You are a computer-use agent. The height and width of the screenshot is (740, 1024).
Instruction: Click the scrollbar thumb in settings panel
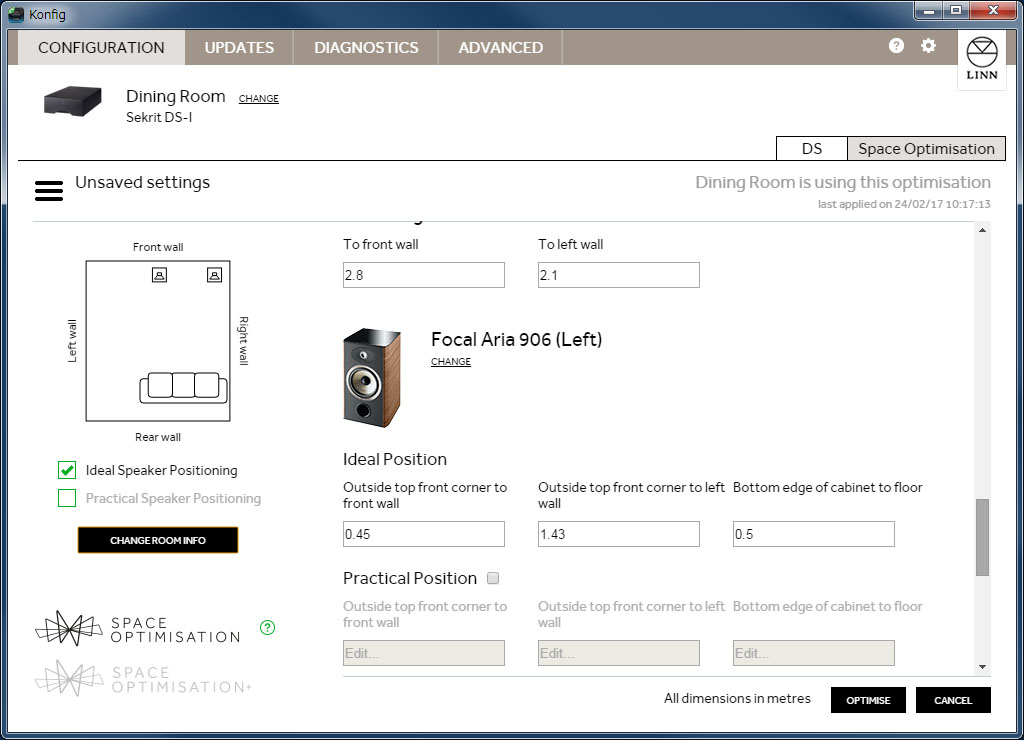click(982, 537)
